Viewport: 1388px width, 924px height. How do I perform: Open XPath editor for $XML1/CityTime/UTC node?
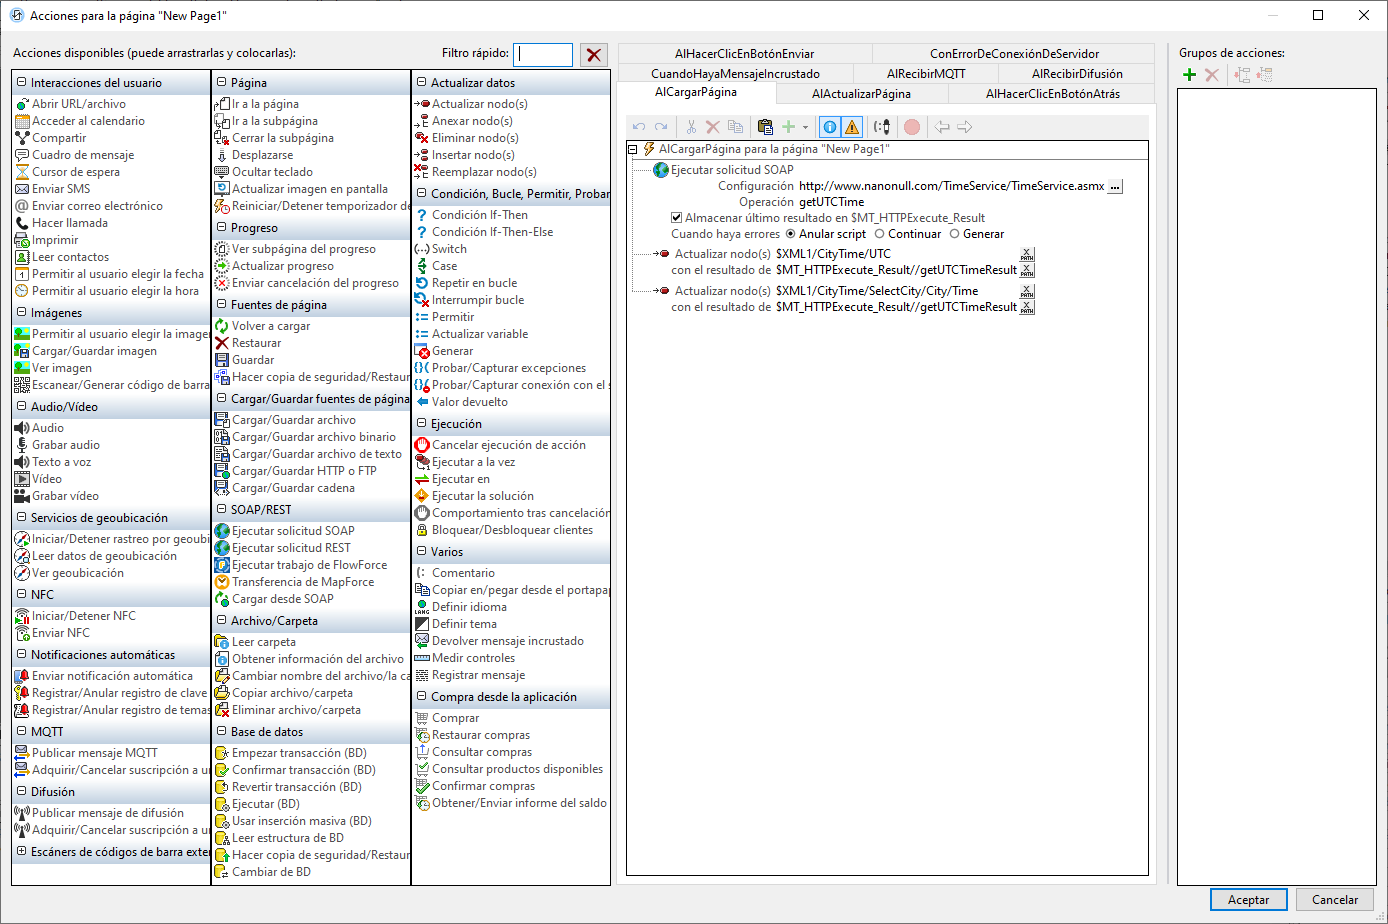coord(1027,254)
